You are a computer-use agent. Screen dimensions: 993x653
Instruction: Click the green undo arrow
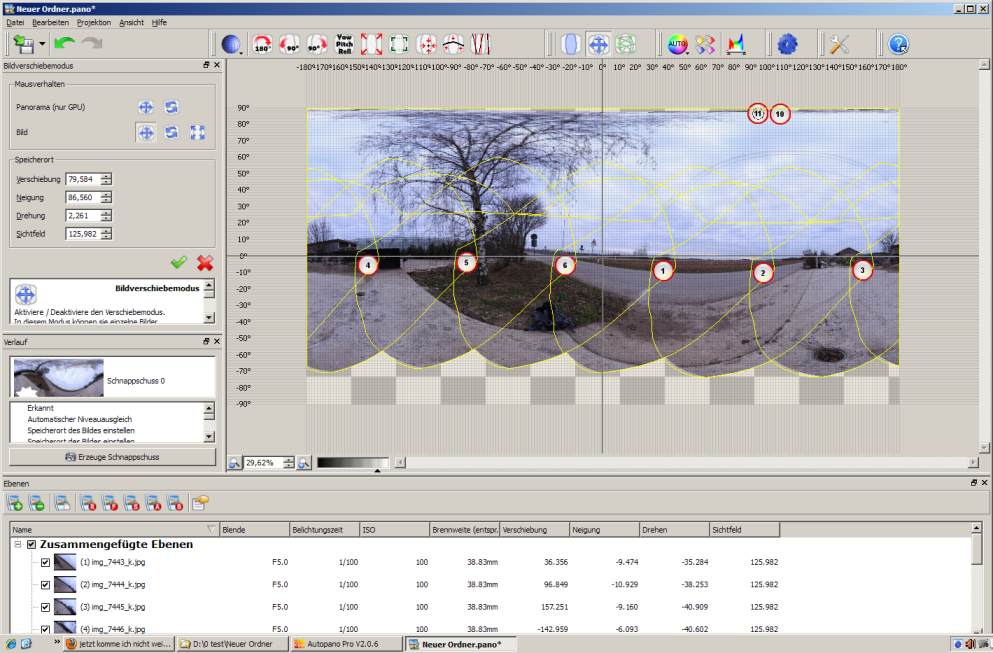[65, 44]
